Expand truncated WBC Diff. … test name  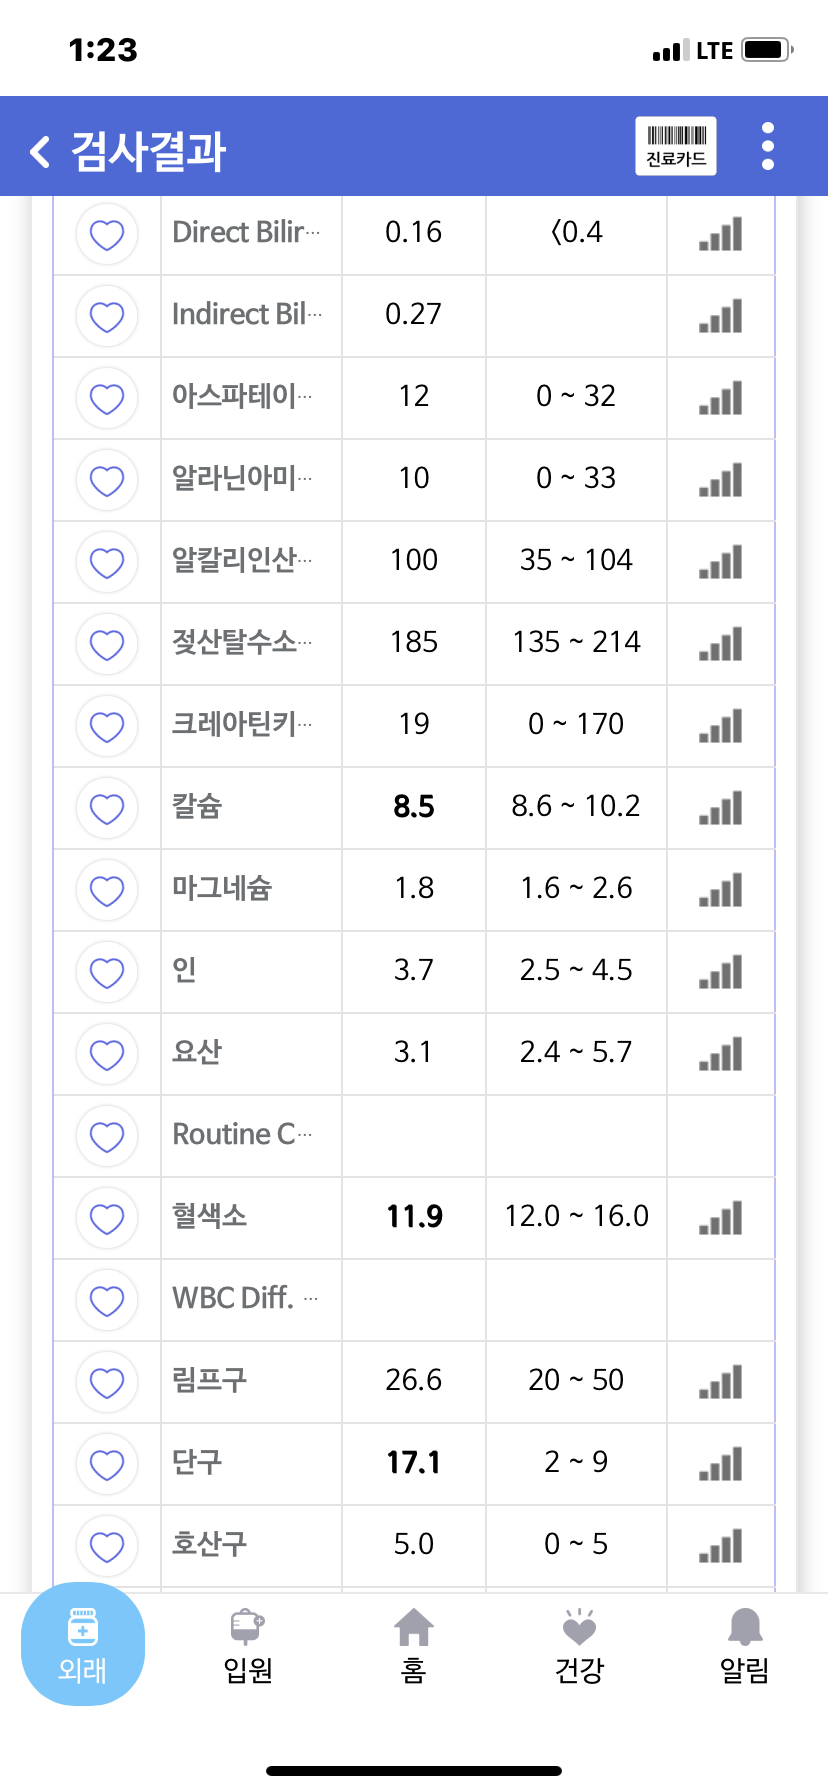click(x=245, y=1298)
